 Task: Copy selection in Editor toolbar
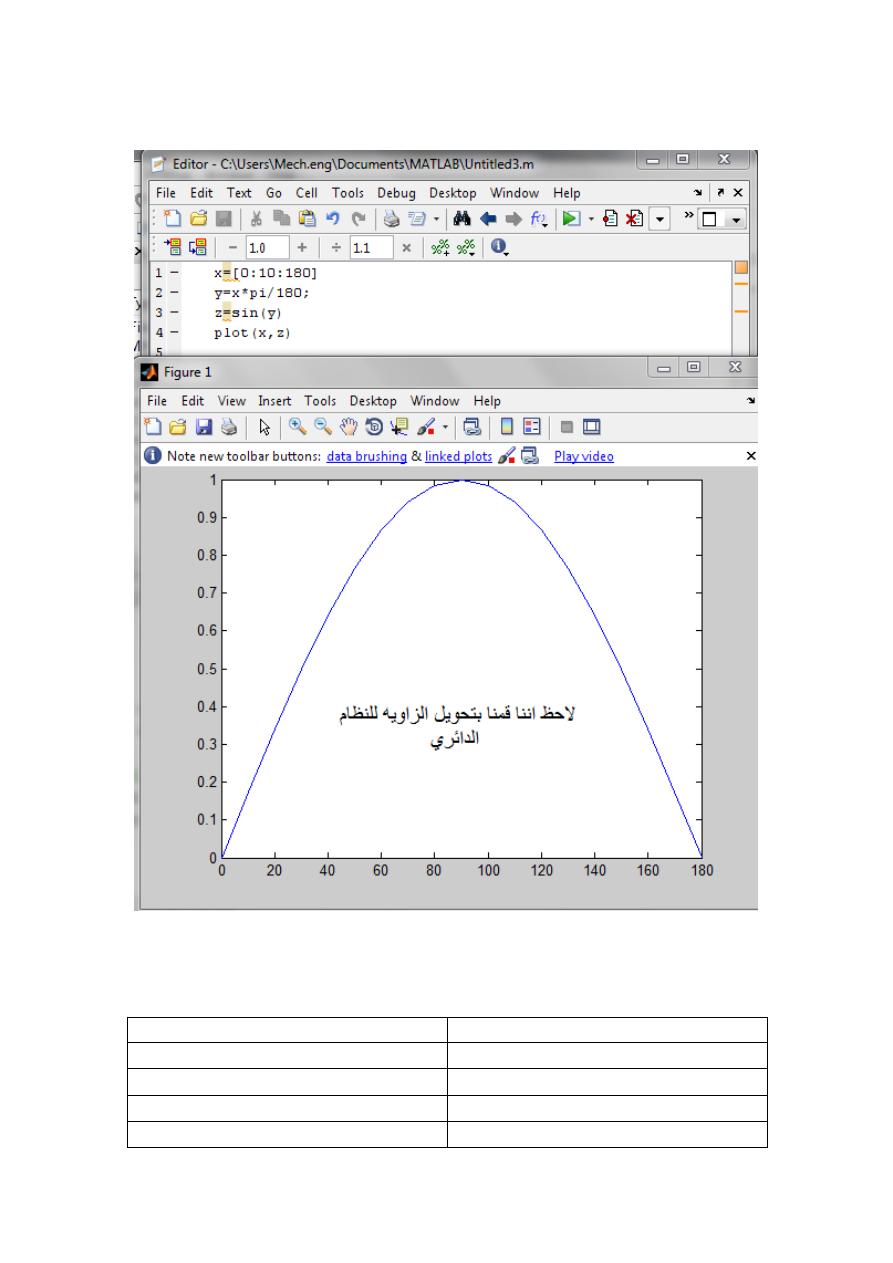tap(280, 218)
